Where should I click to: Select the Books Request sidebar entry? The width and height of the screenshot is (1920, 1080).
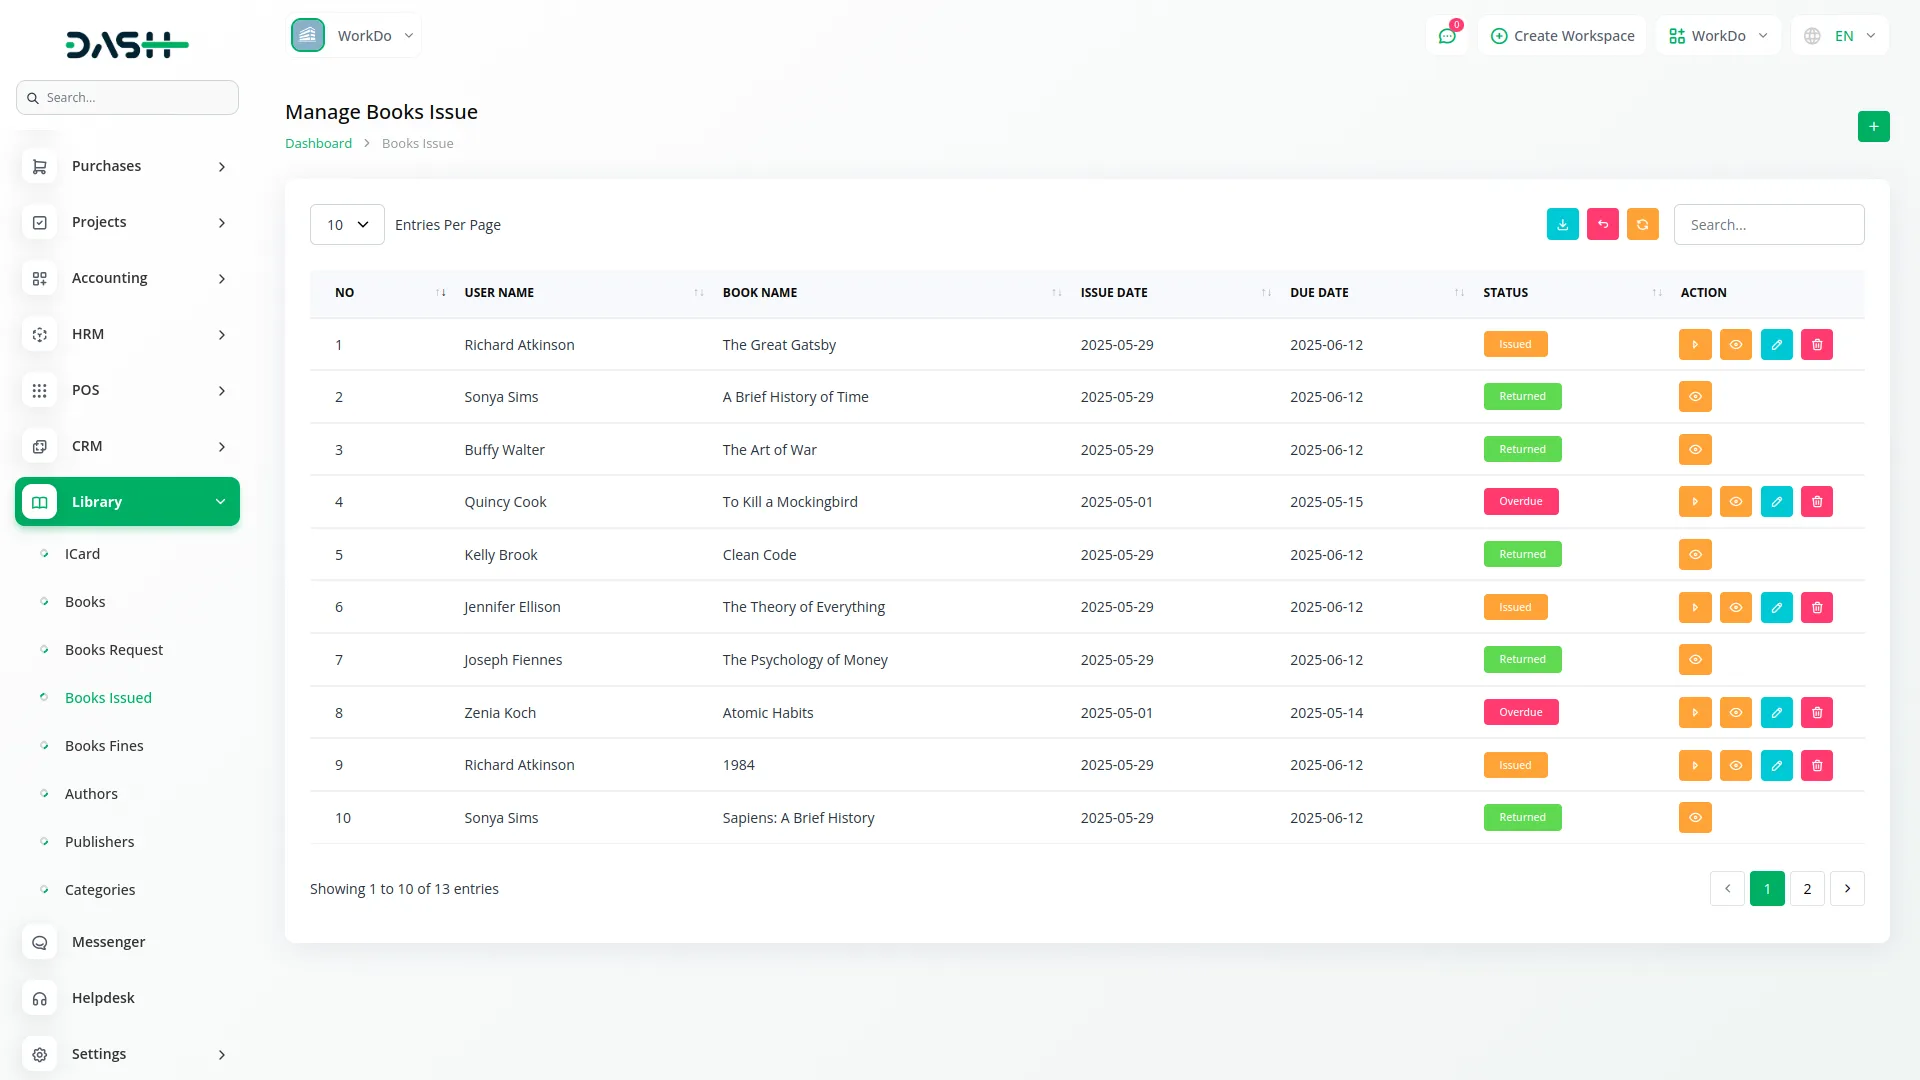tap(113, 649)
